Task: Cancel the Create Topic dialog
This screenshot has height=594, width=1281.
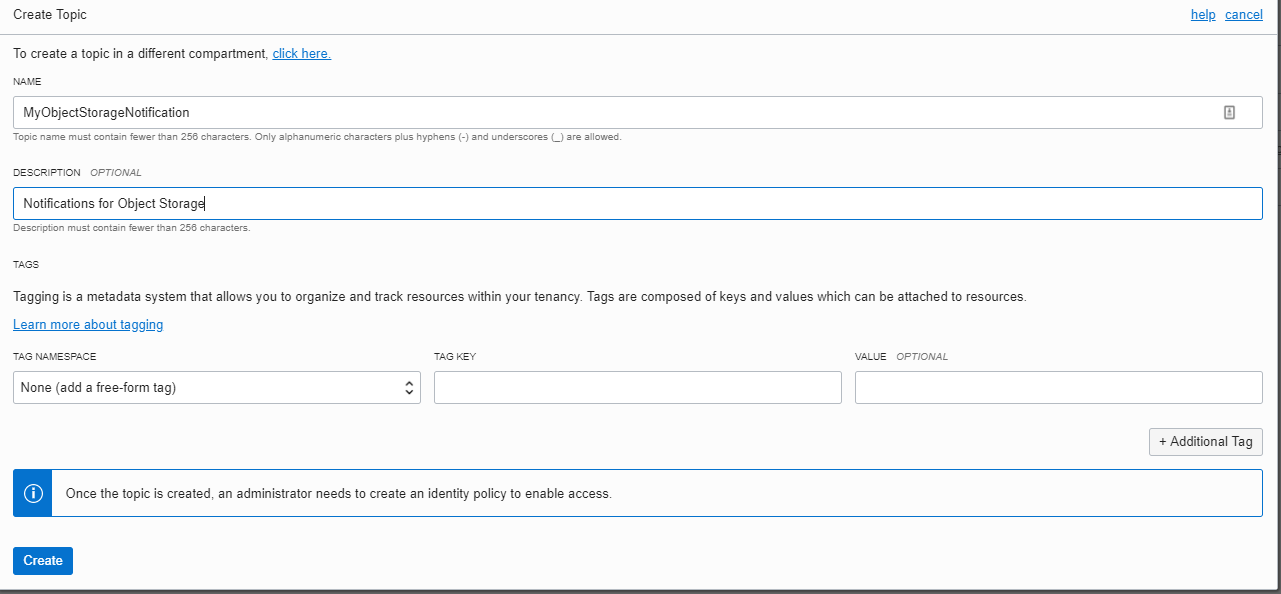Action: click(x=1244, y=14)
